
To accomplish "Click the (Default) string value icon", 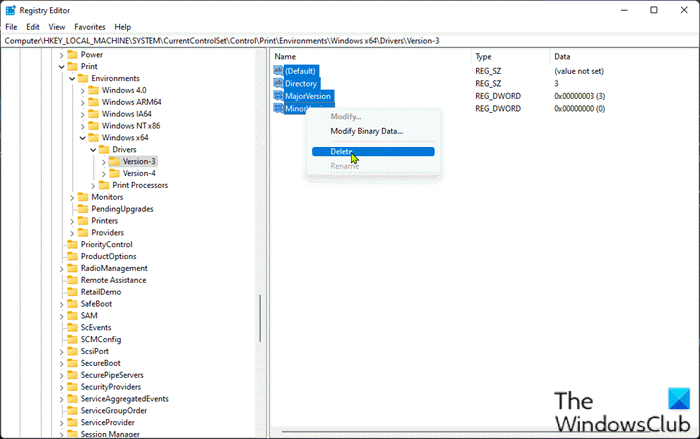I will [278, 71].
